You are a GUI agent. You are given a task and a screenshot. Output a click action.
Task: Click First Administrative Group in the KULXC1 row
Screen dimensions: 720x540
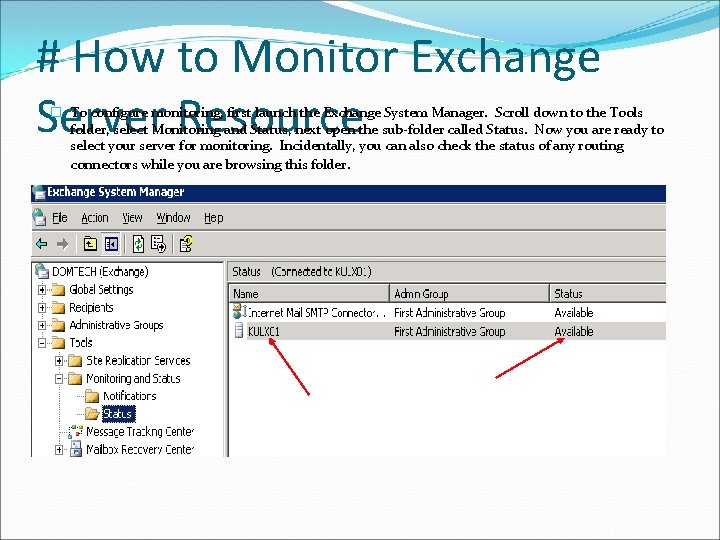point(450,331)
